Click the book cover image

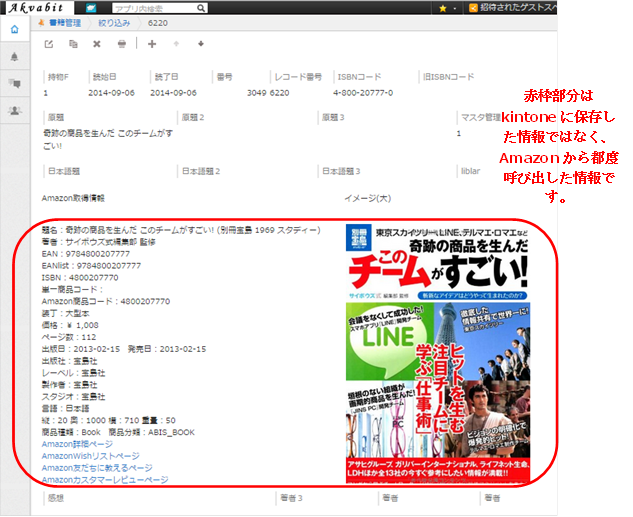point(438,353)
